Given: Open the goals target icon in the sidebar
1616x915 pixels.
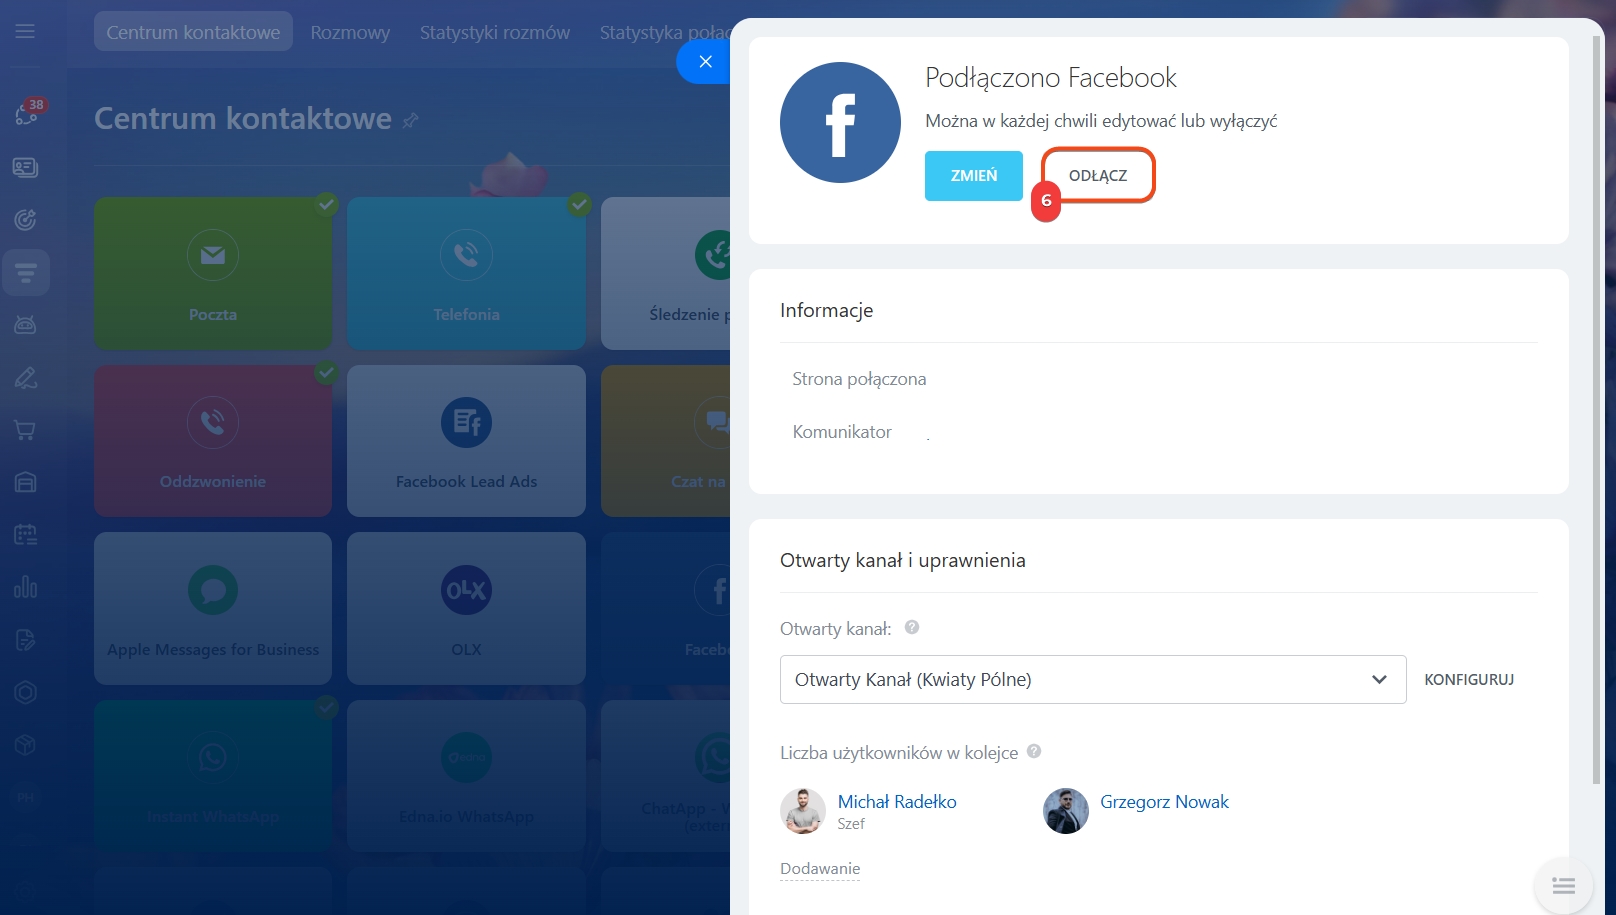Looking at the screenshot, I should (x=25, y=220).
